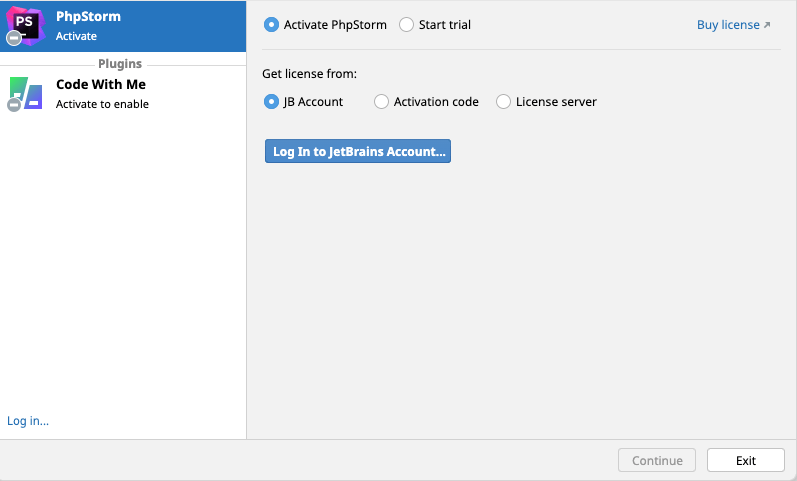This screenshot has width=797, height=481.
Task: Click the Code With Me plugin icon
Action: (25, 94)
